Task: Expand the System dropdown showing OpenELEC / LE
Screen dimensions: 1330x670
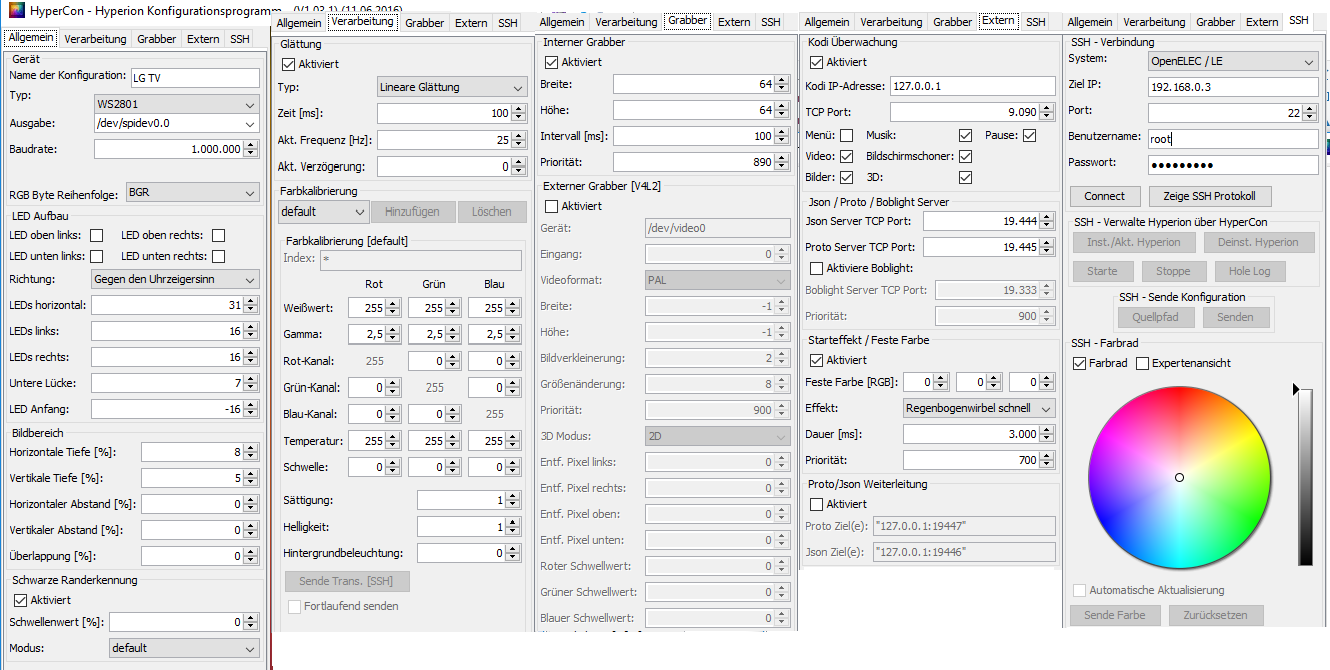Action: pyautogui.click(x=1232, y=61)
